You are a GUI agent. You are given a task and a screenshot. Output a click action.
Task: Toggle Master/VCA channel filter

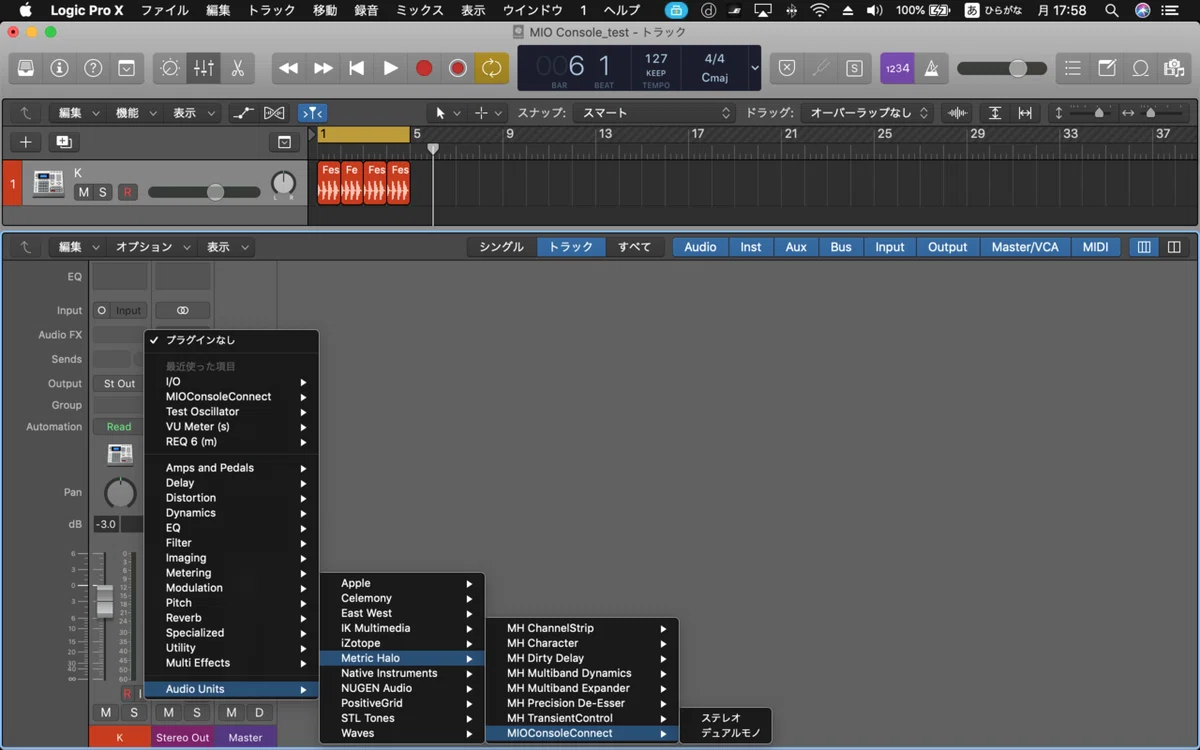click(x=1025, y=247)
